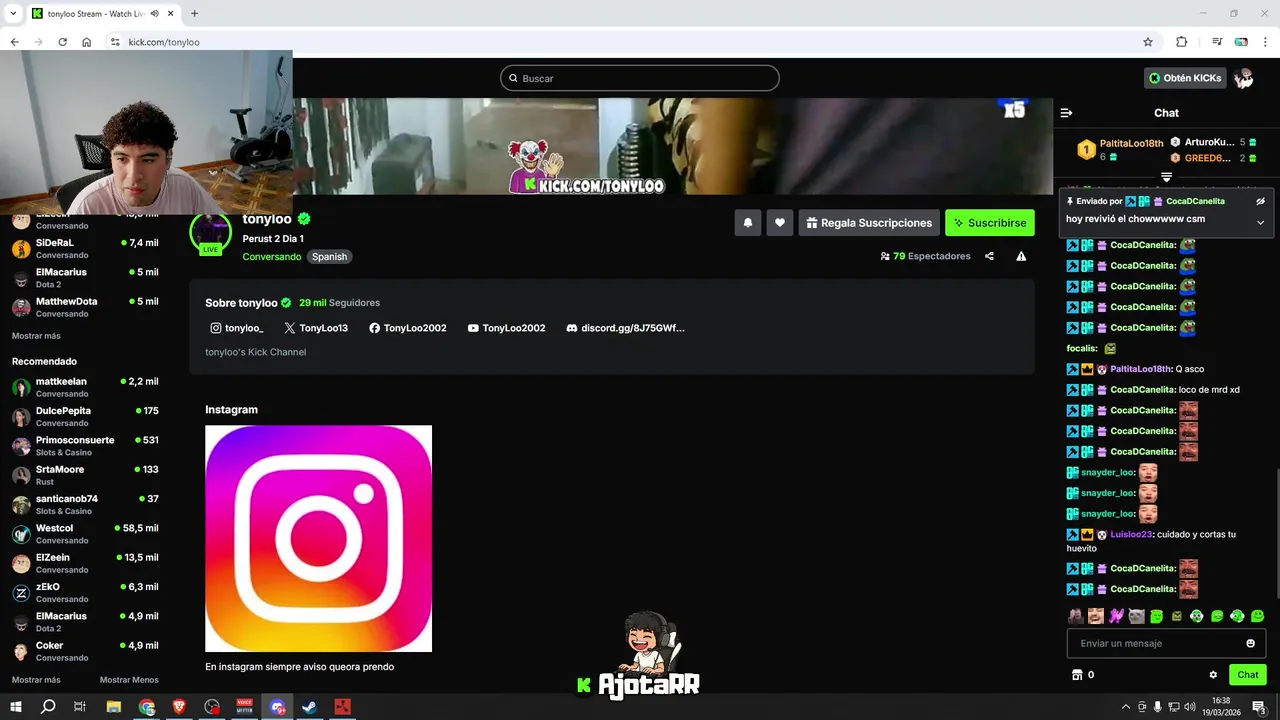Open the large Instagram logo panel
The image size is (1280, 720).
point(318,538)
